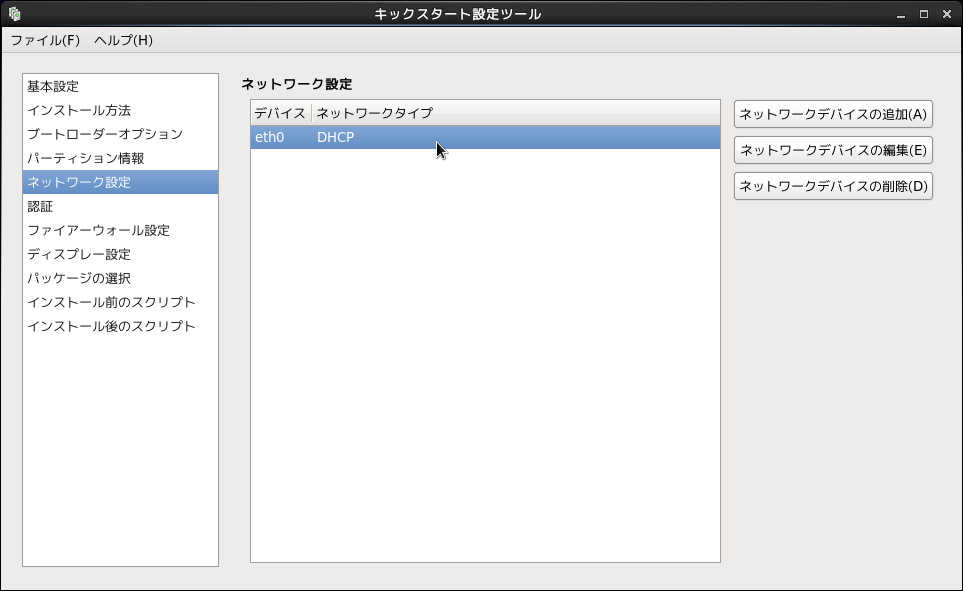Go to ファイアーウォール設定 section
The height and width of the screenshot is (591, 963).
click(99, 230)
